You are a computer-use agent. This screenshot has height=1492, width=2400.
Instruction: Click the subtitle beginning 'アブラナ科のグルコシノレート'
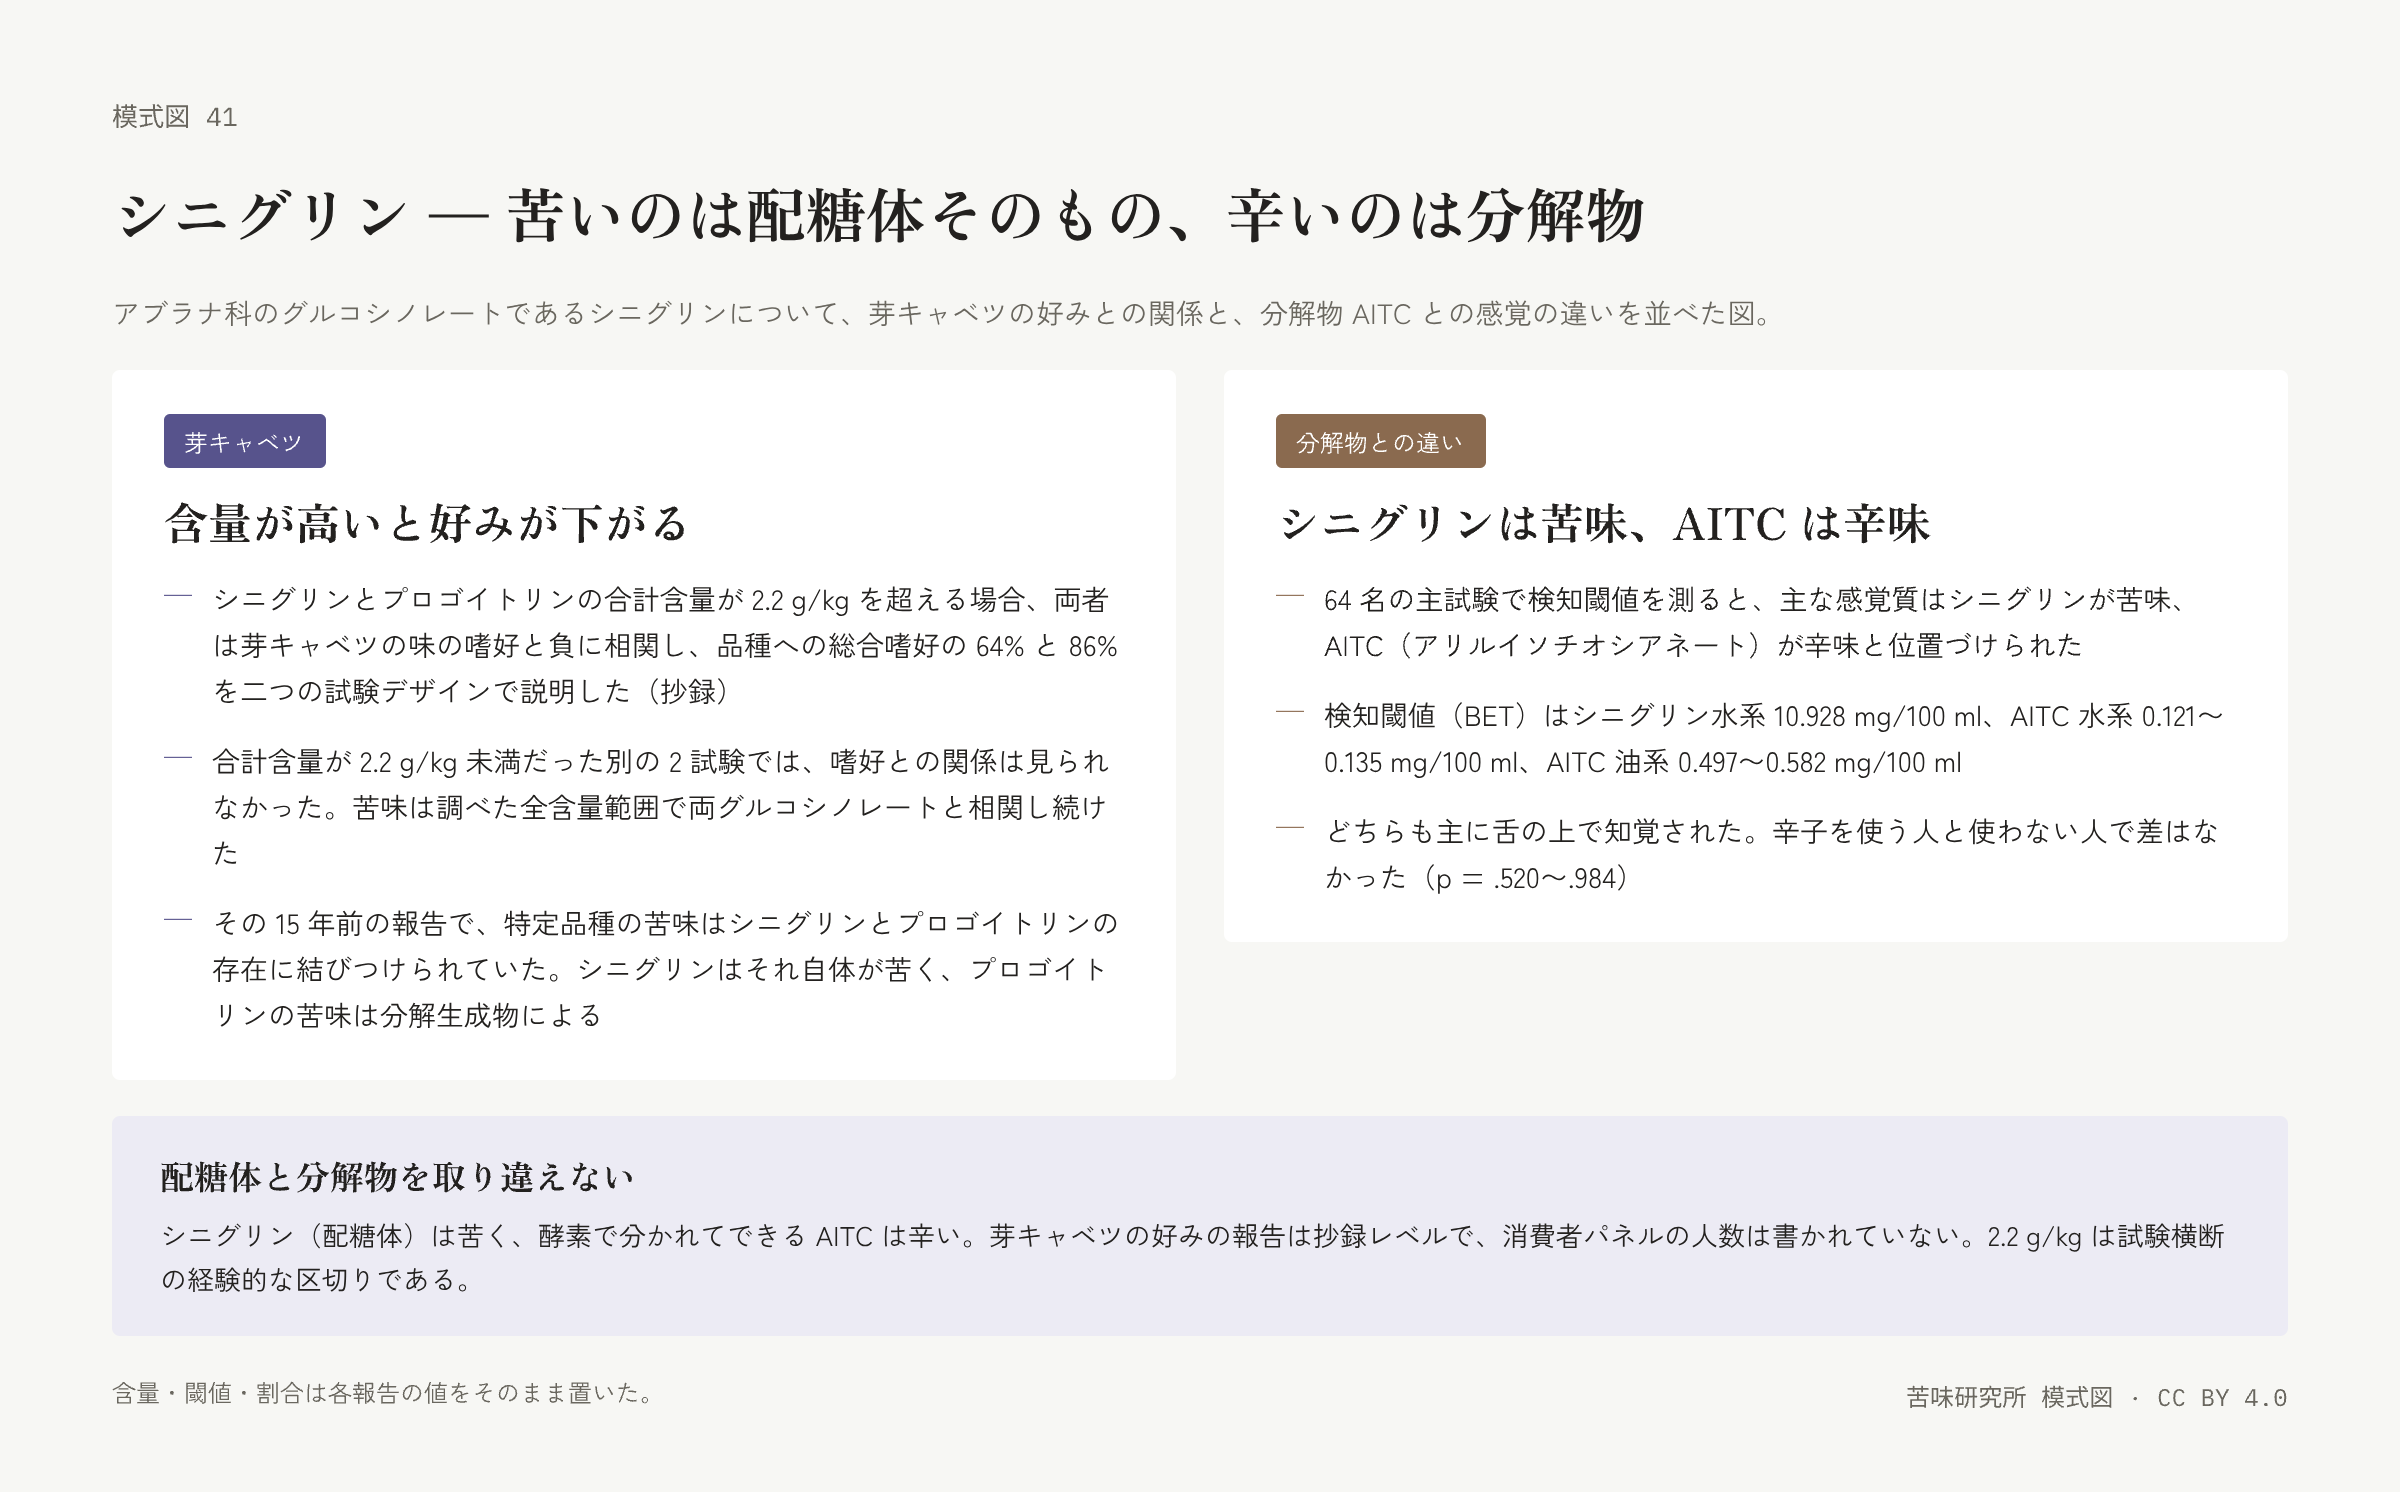click(x=944, y=314)
